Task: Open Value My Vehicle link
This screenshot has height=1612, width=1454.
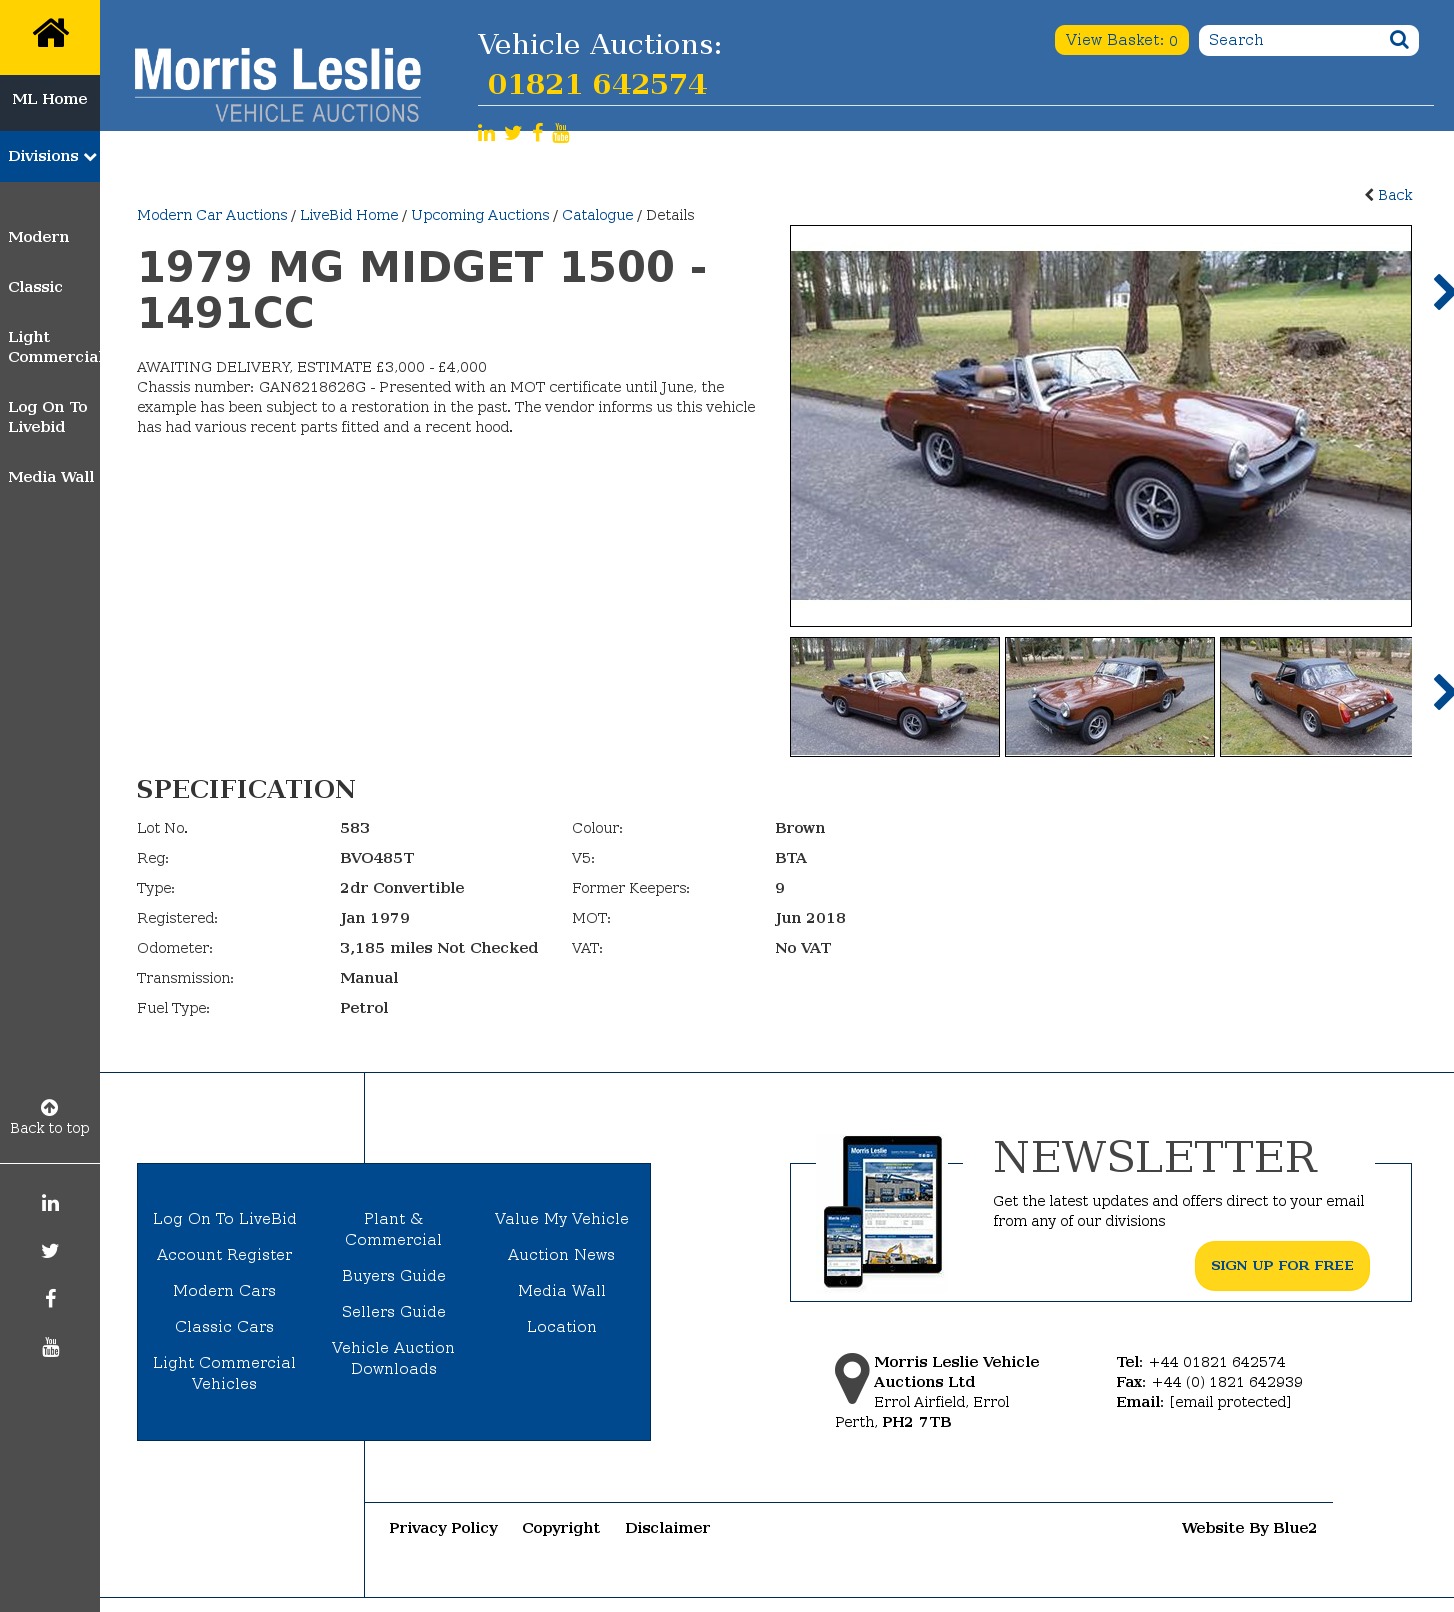Action: pos(562,1219)
